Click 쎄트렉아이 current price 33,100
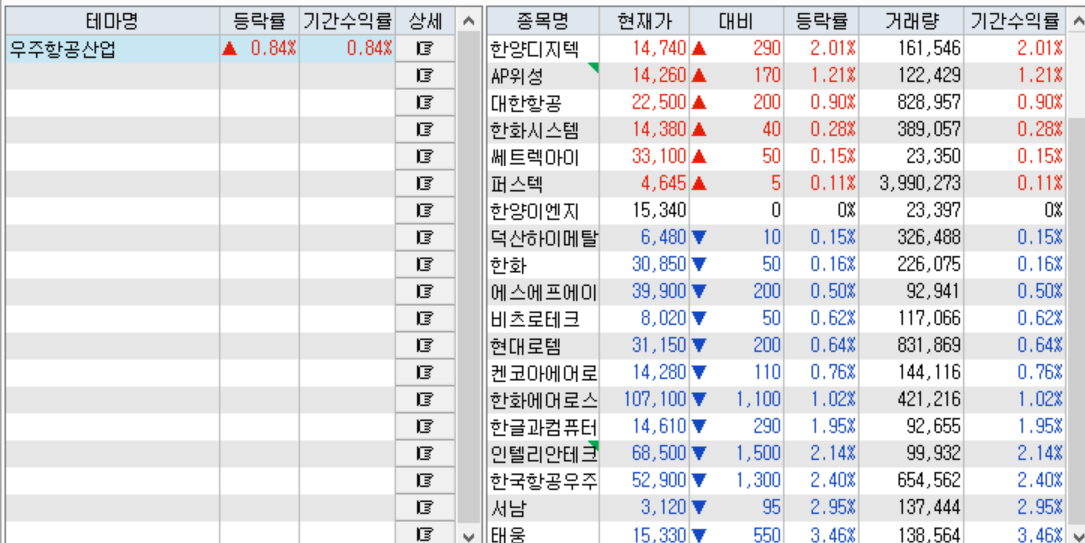The height and width of the screenshot is (543, 1085). click(659, 156)
